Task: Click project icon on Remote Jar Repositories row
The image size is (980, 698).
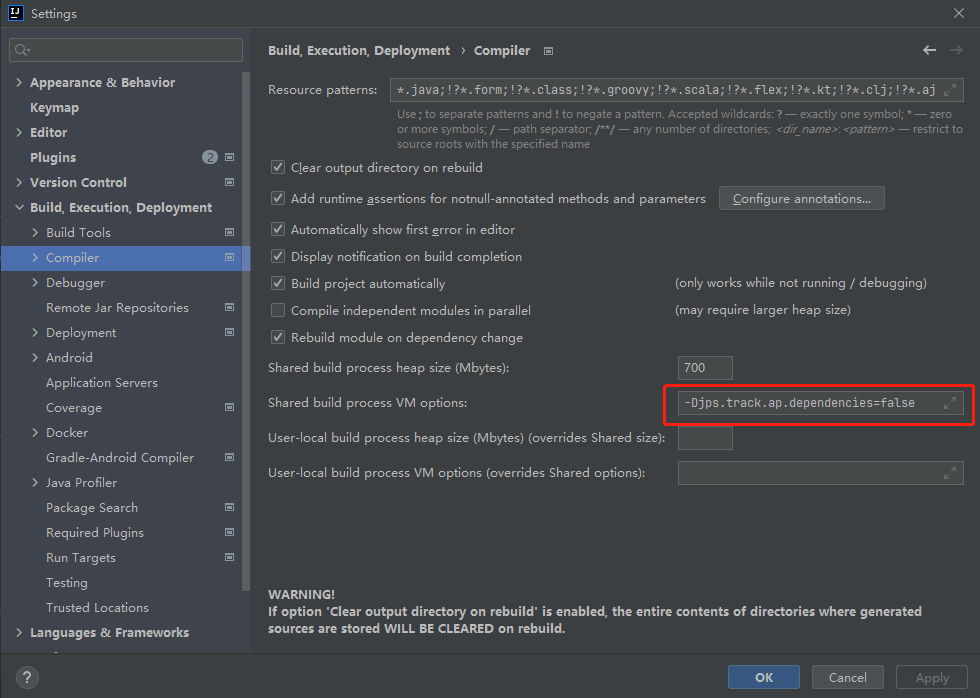Action: tap(229, 307)
